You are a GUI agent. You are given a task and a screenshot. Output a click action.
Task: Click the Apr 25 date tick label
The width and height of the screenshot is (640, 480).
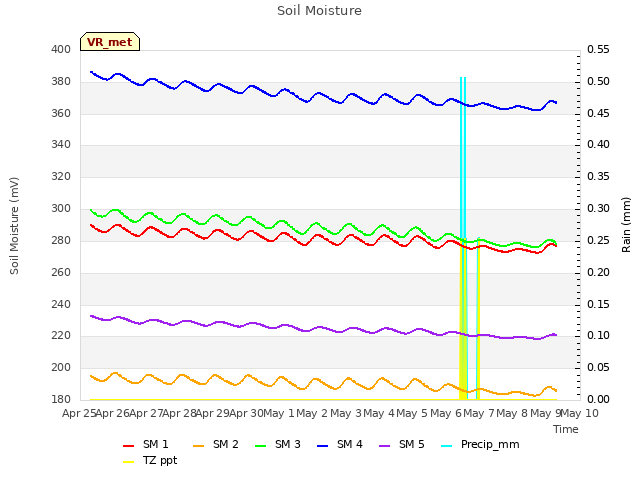[x=79, y=413]
